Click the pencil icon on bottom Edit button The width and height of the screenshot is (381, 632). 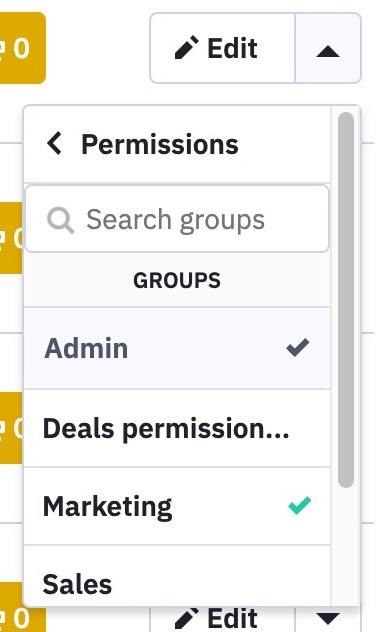(186, 620)
